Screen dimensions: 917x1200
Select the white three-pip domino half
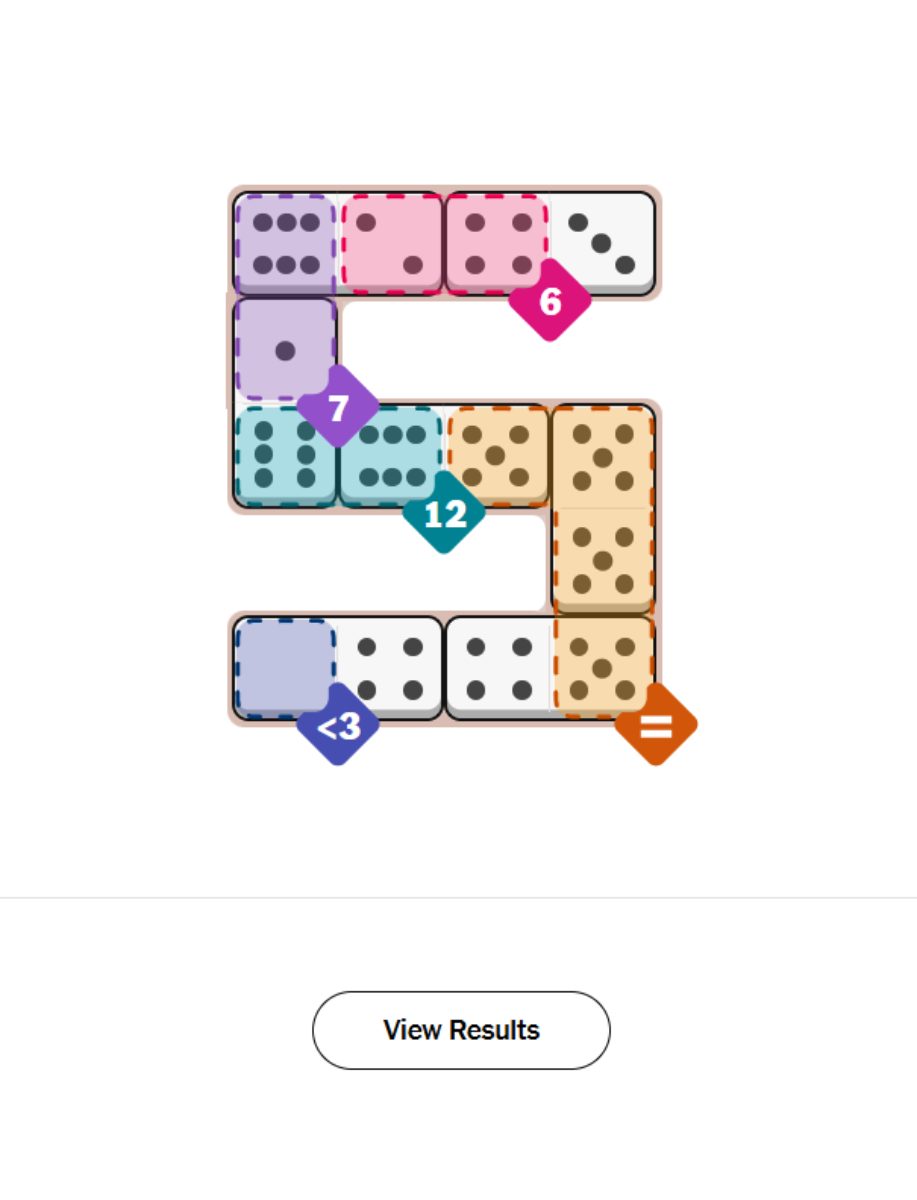pyautogui.click(x=602, y=243)
